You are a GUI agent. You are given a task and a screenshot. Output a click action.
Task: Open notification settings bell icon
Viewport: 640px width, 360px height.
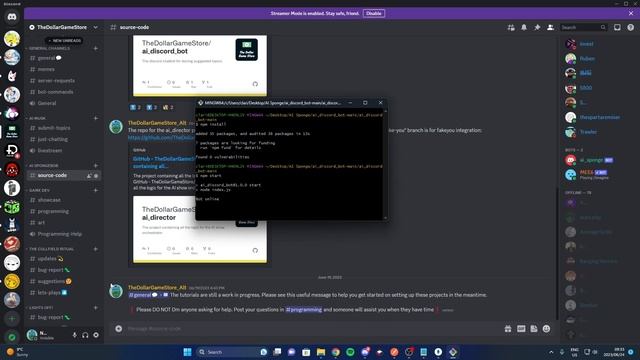(x=524, y=27)
